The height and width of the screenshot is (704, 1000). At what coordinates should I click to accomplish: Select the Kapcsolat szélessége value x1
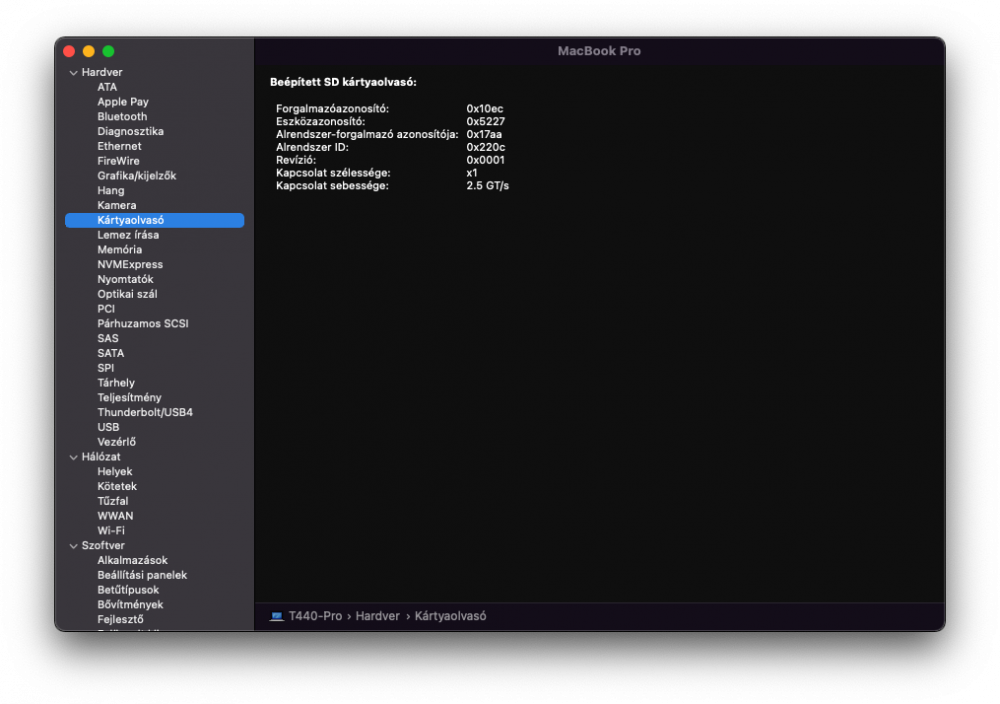click(x=471, y=173)
